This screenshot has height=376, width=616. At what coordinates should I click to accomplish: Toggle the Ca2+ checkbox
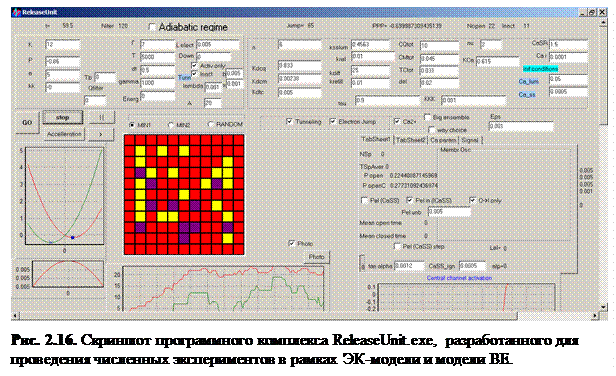tap(397, 121)
